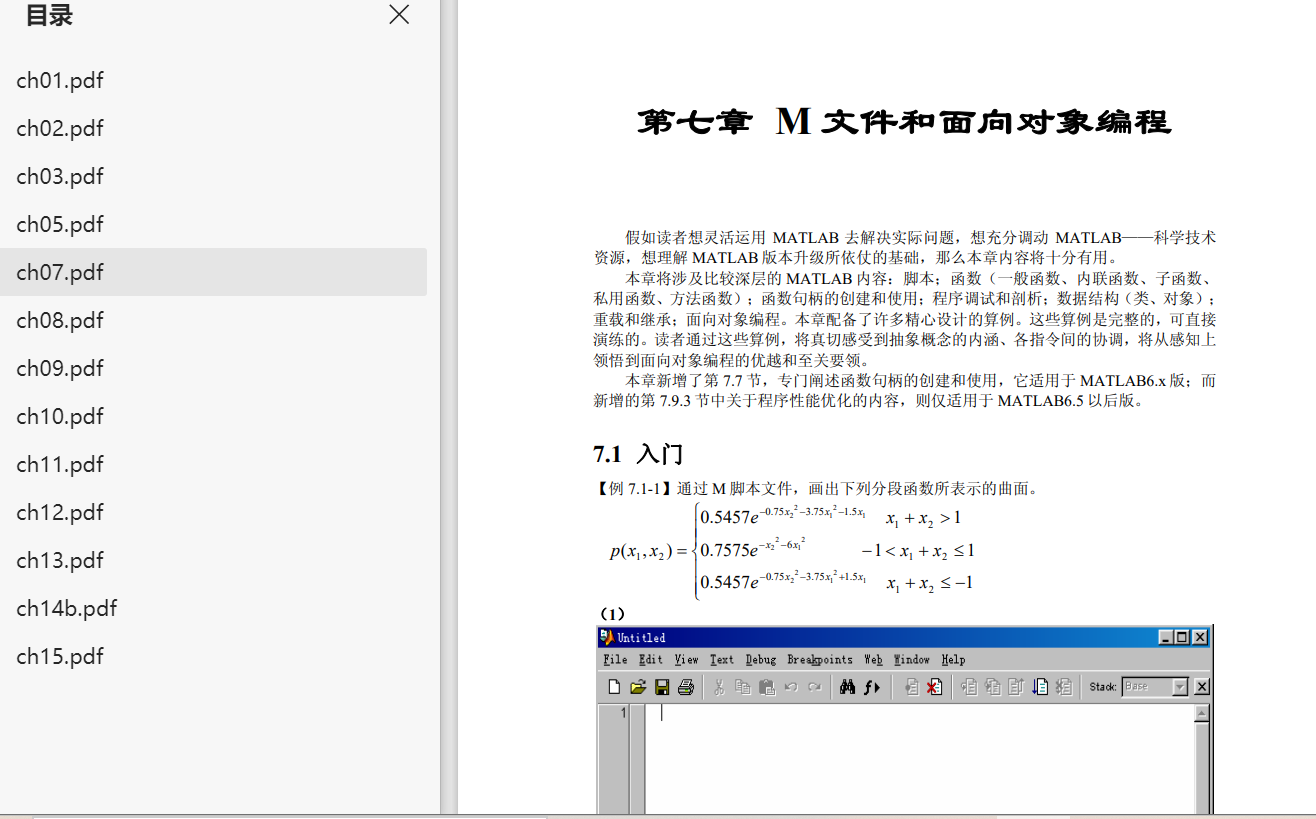This screenshot has height=819, width=1316.
Task: Open the Help menu in Untitled editor
Action: [954, 660]
